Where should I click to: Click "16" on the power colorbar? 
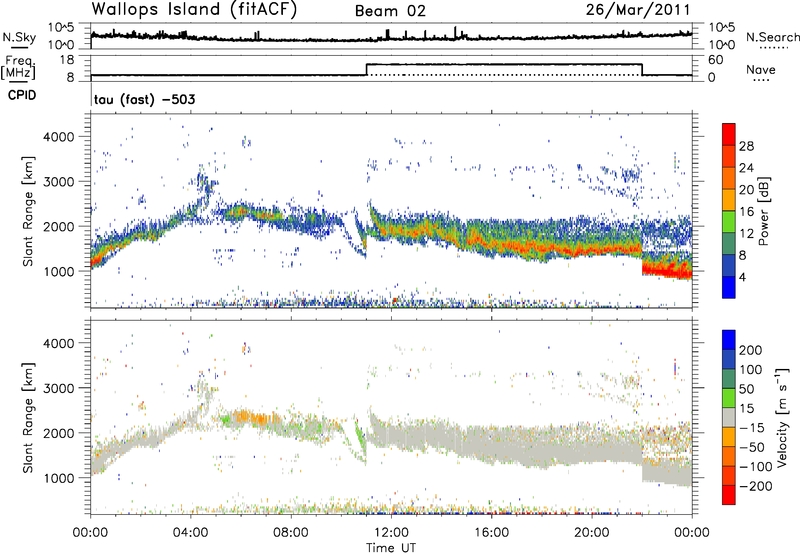pyautogui.click(x=746, y=212)
